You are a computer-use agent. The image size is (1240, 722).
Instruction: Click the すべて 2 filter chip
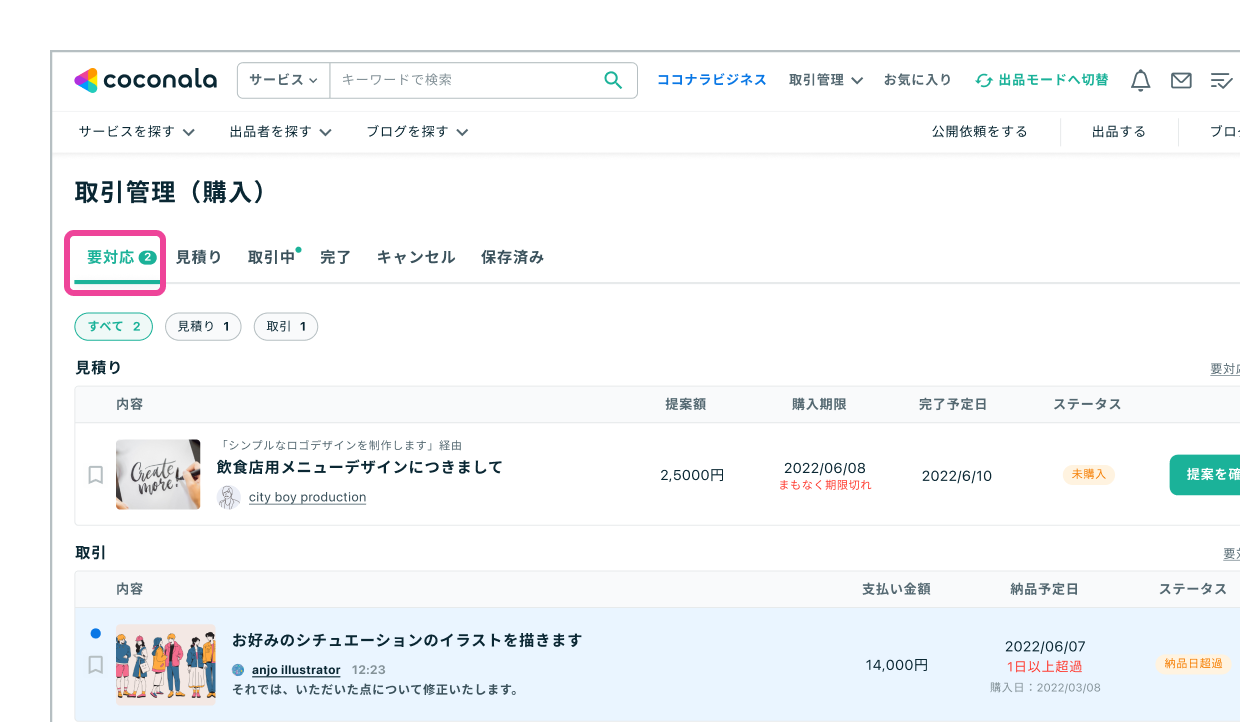point(113,326)
